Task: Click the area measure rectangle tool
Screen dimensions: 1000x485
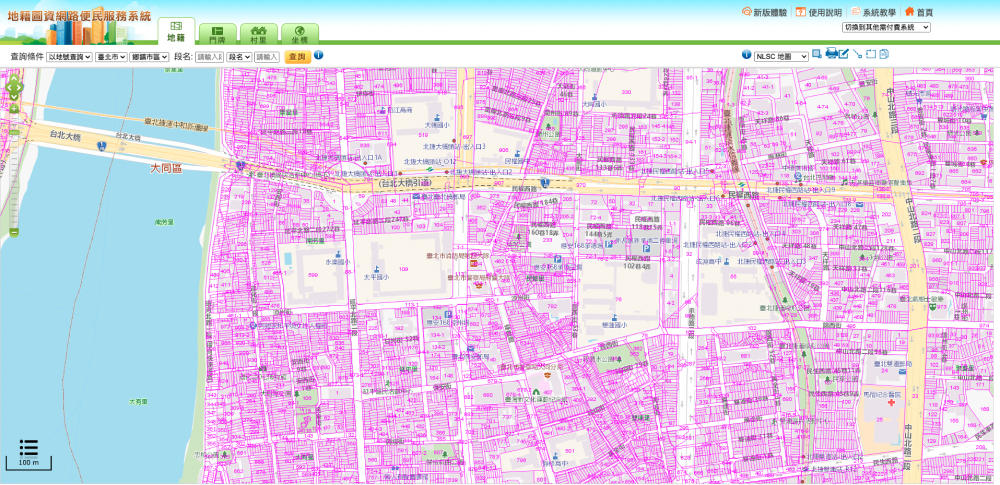Action: tap(870, 54)
